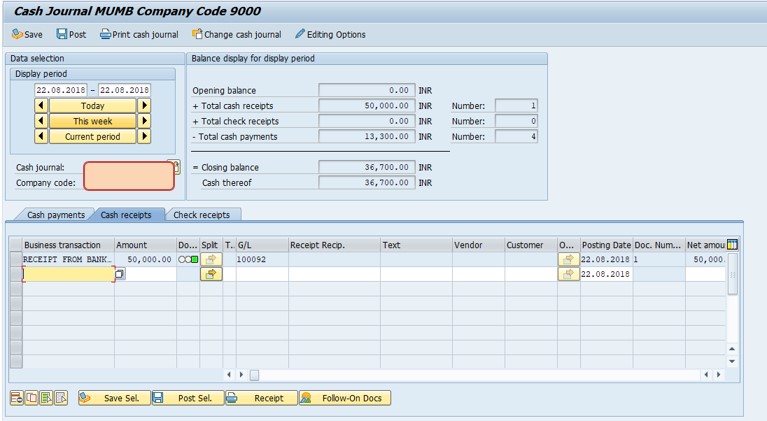The width and height of the screenshot is (767, 421).
Task: Click the Posting Date column header
Action: pos(606,245)
